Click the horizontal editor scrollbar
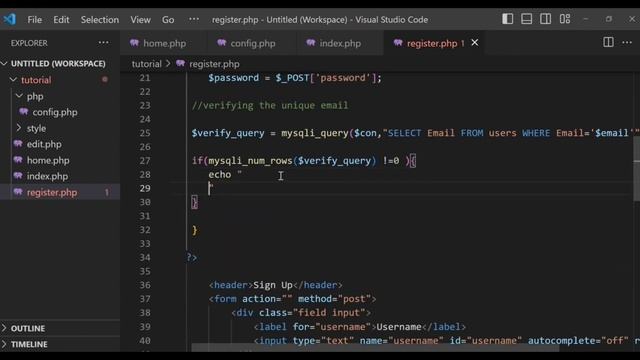The image size is (640, 360). (375, 348)
